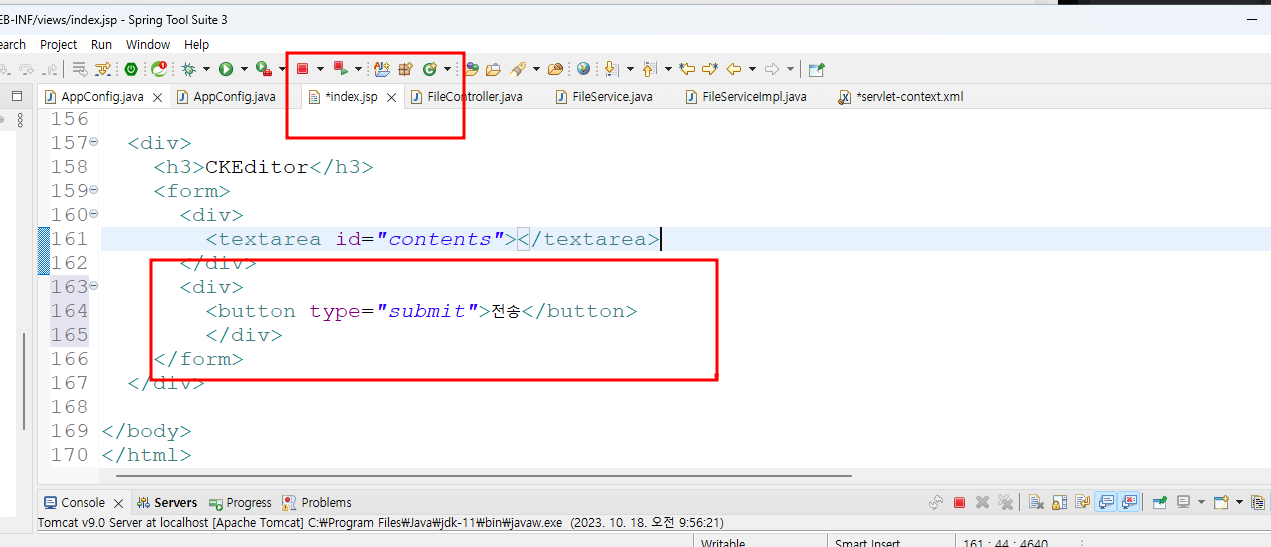Open New Java Class dropdown arrow
1271x547 pixels.
click(x=447, y=69)
